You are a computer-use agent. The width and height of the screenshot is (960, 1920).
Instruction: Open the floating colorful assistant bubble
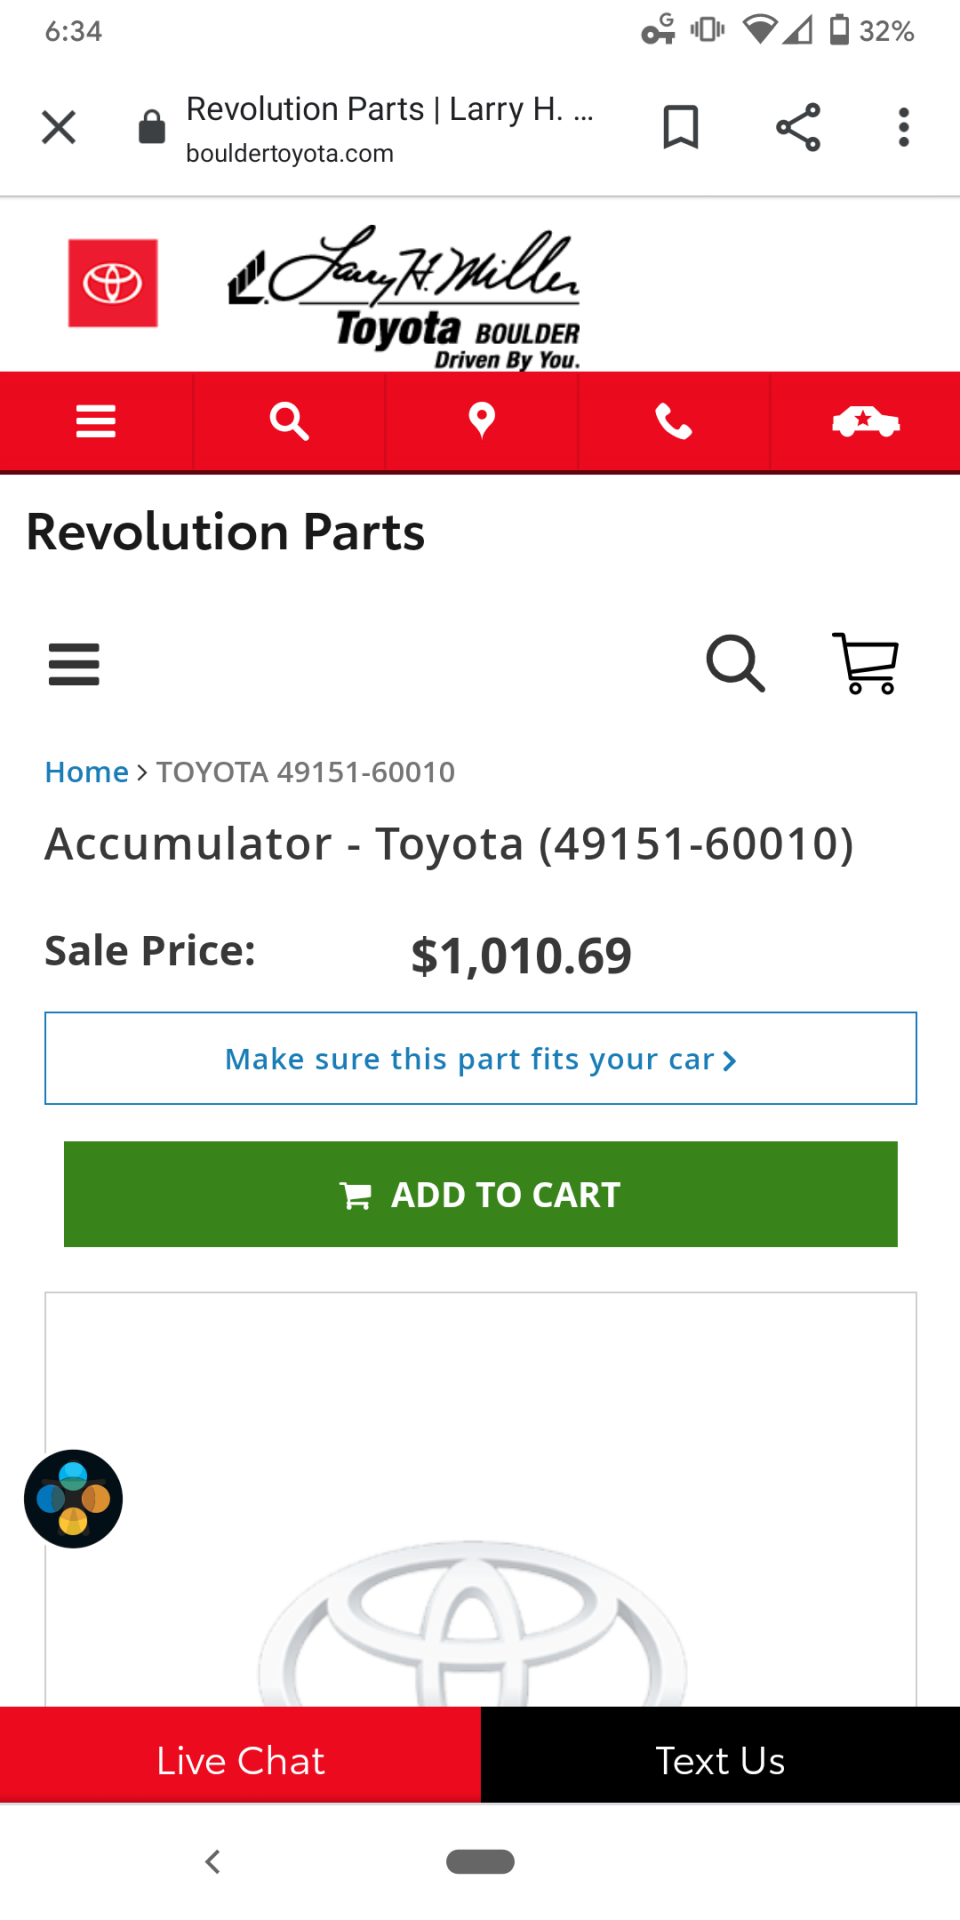click(x=73, y=1499)
